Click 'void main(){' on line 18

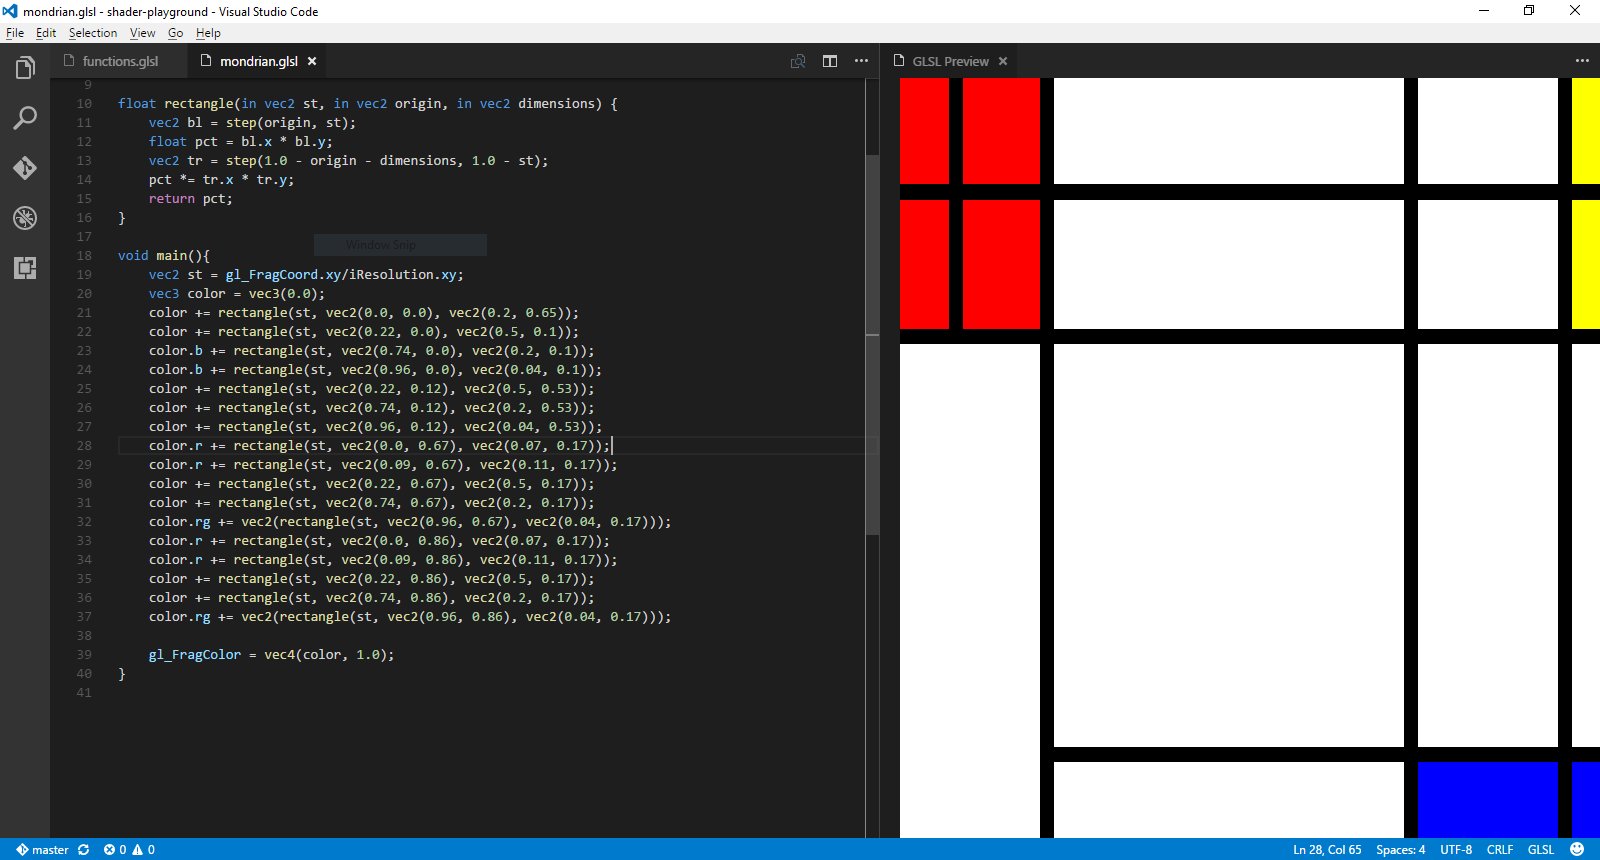(164, 256)
